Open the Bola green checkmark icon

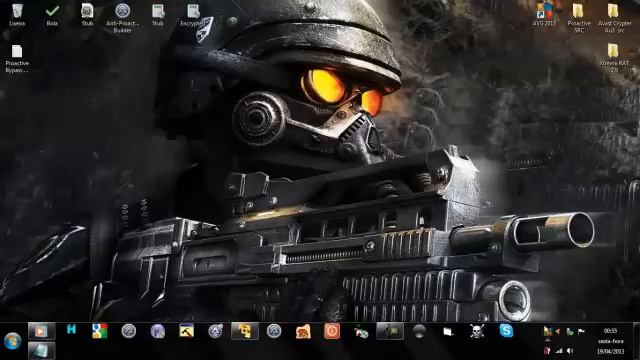[52, 15]
